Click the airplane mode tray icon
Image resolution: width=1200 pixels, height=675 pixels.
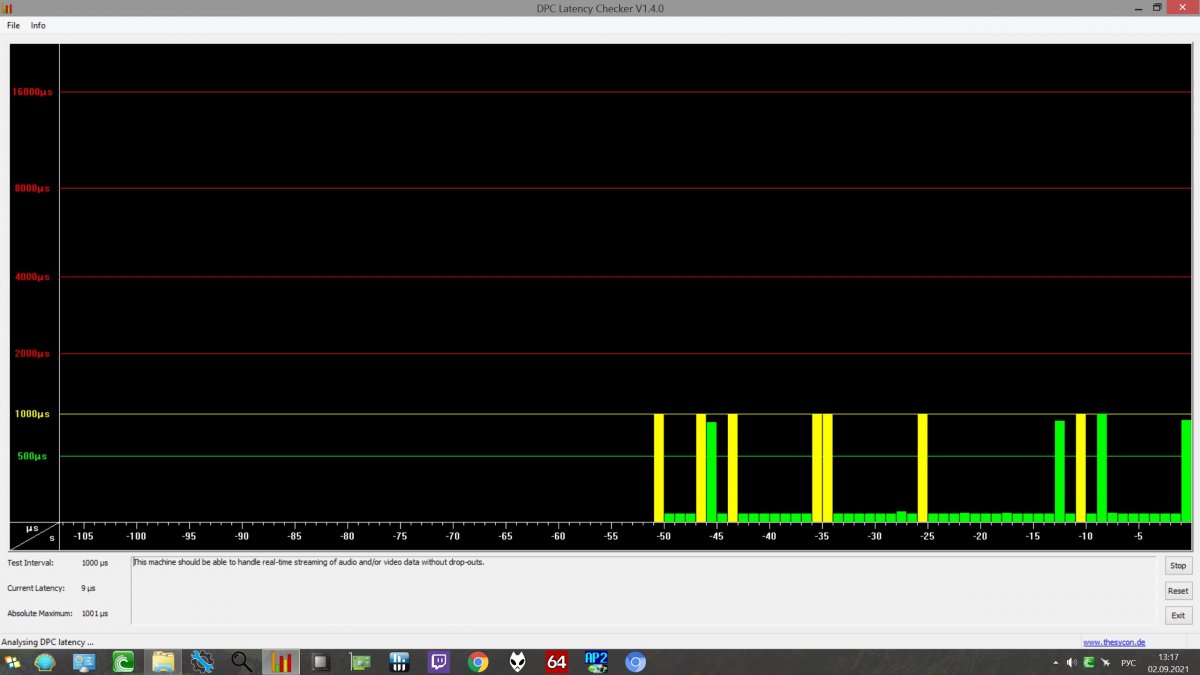pyautogui.click(x=1105, y=663)
